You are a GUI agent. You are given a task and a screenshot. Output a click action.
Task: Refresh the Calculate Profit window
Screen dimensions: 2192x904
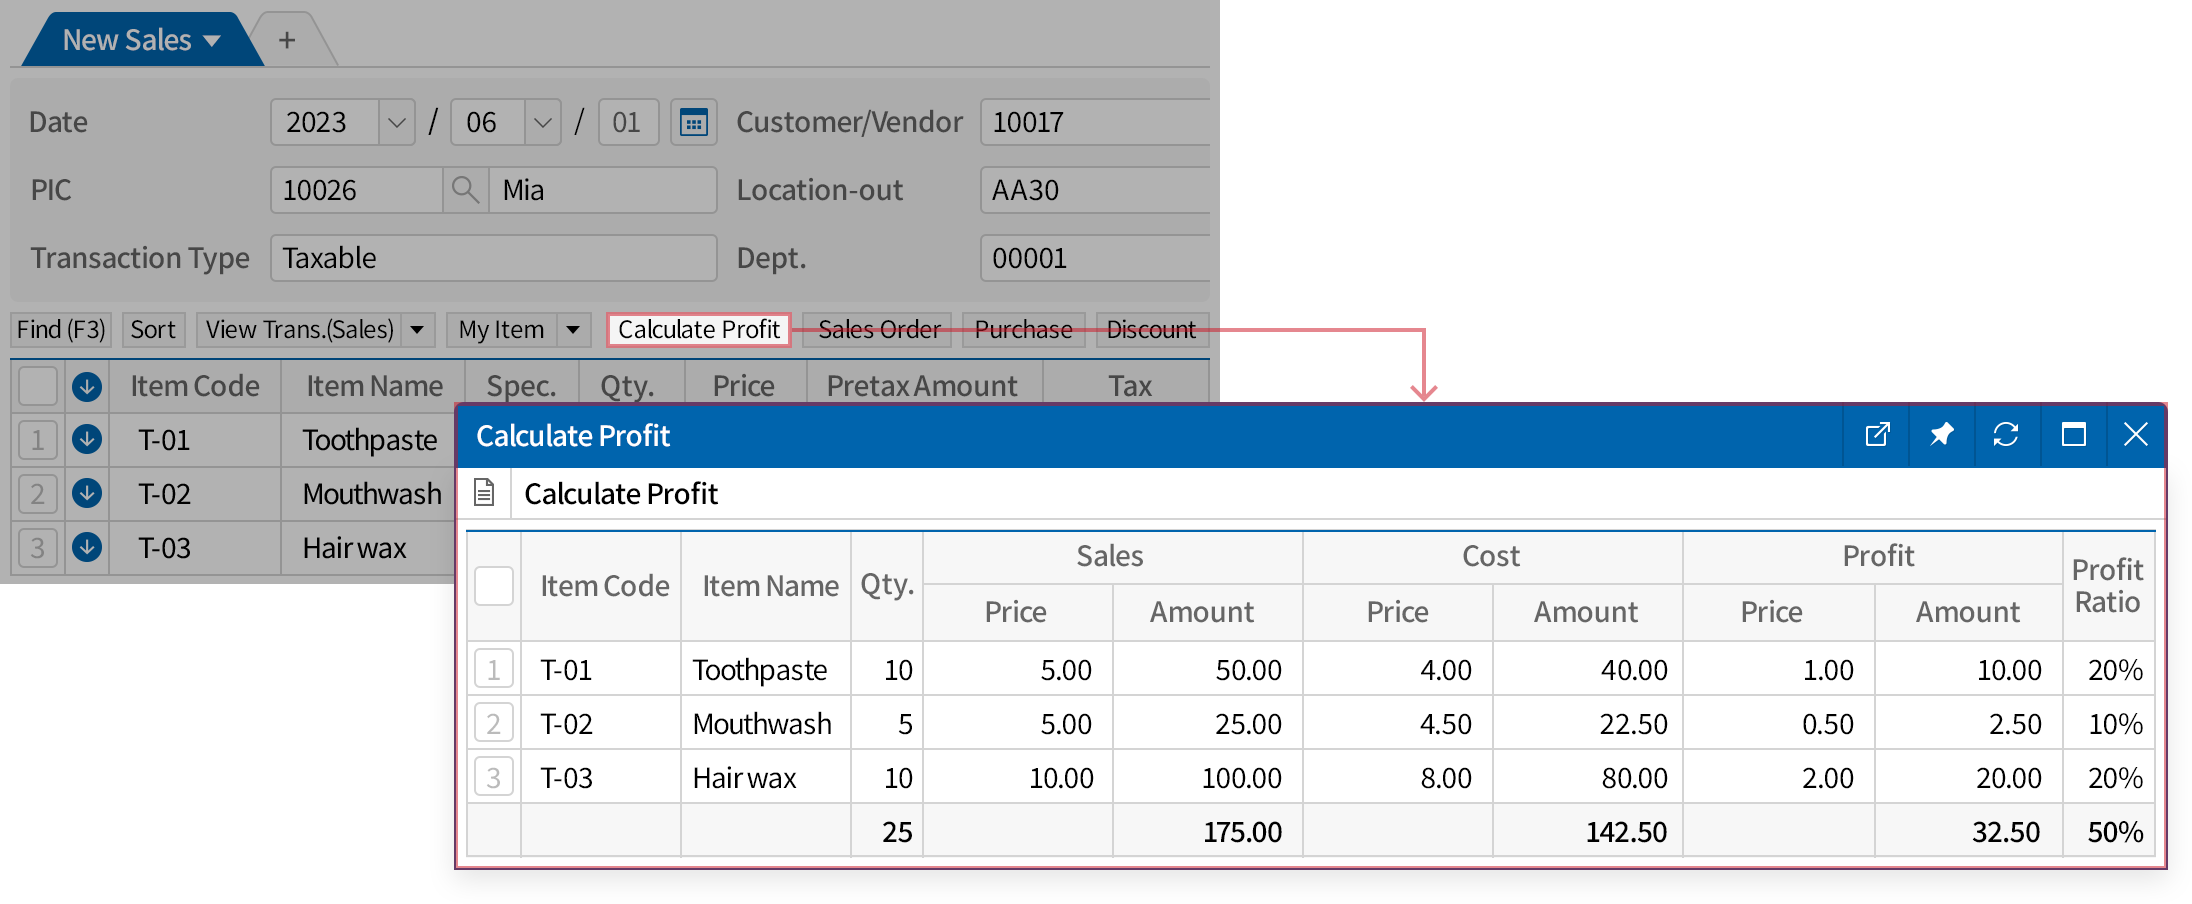[2006, 435]
